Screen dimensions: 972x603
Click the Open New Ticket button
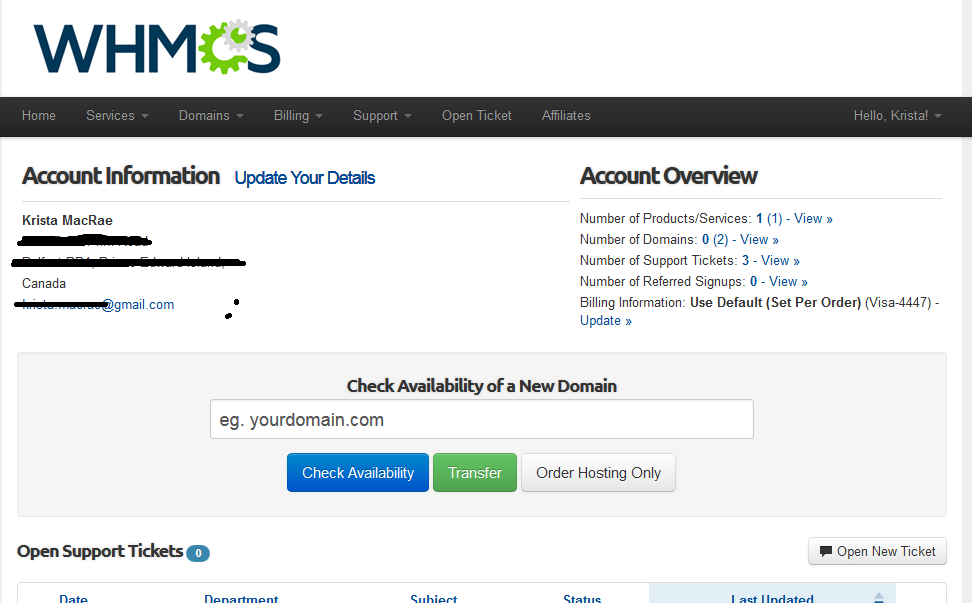coord(877,551)
